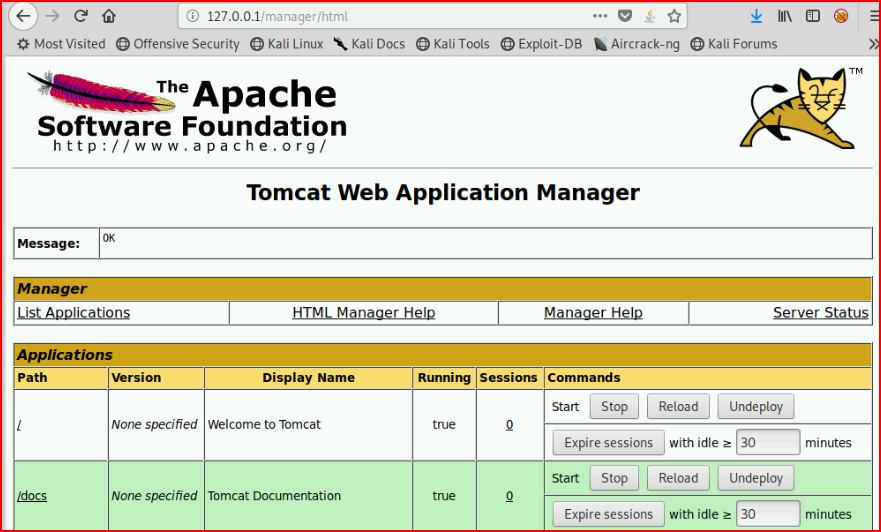Viewport: 881px width, 532px height.
Task: Go to the browser home page icon
Action: click(x=109, y=16)
